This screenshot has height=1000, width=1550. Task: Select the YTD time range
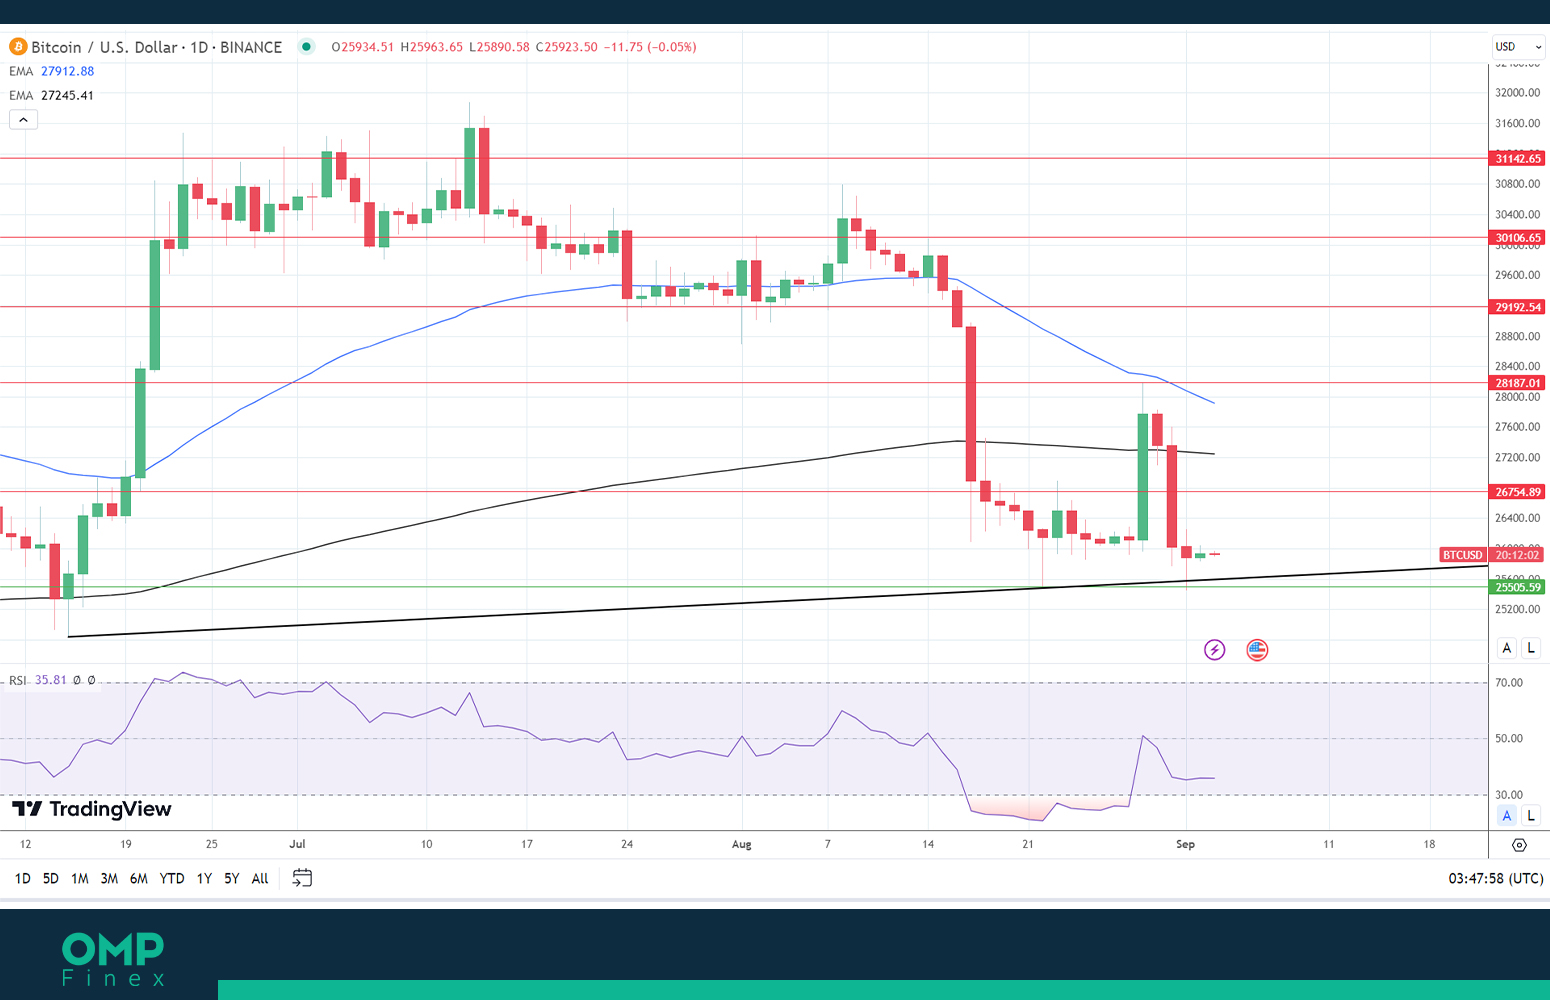[172, 878]
